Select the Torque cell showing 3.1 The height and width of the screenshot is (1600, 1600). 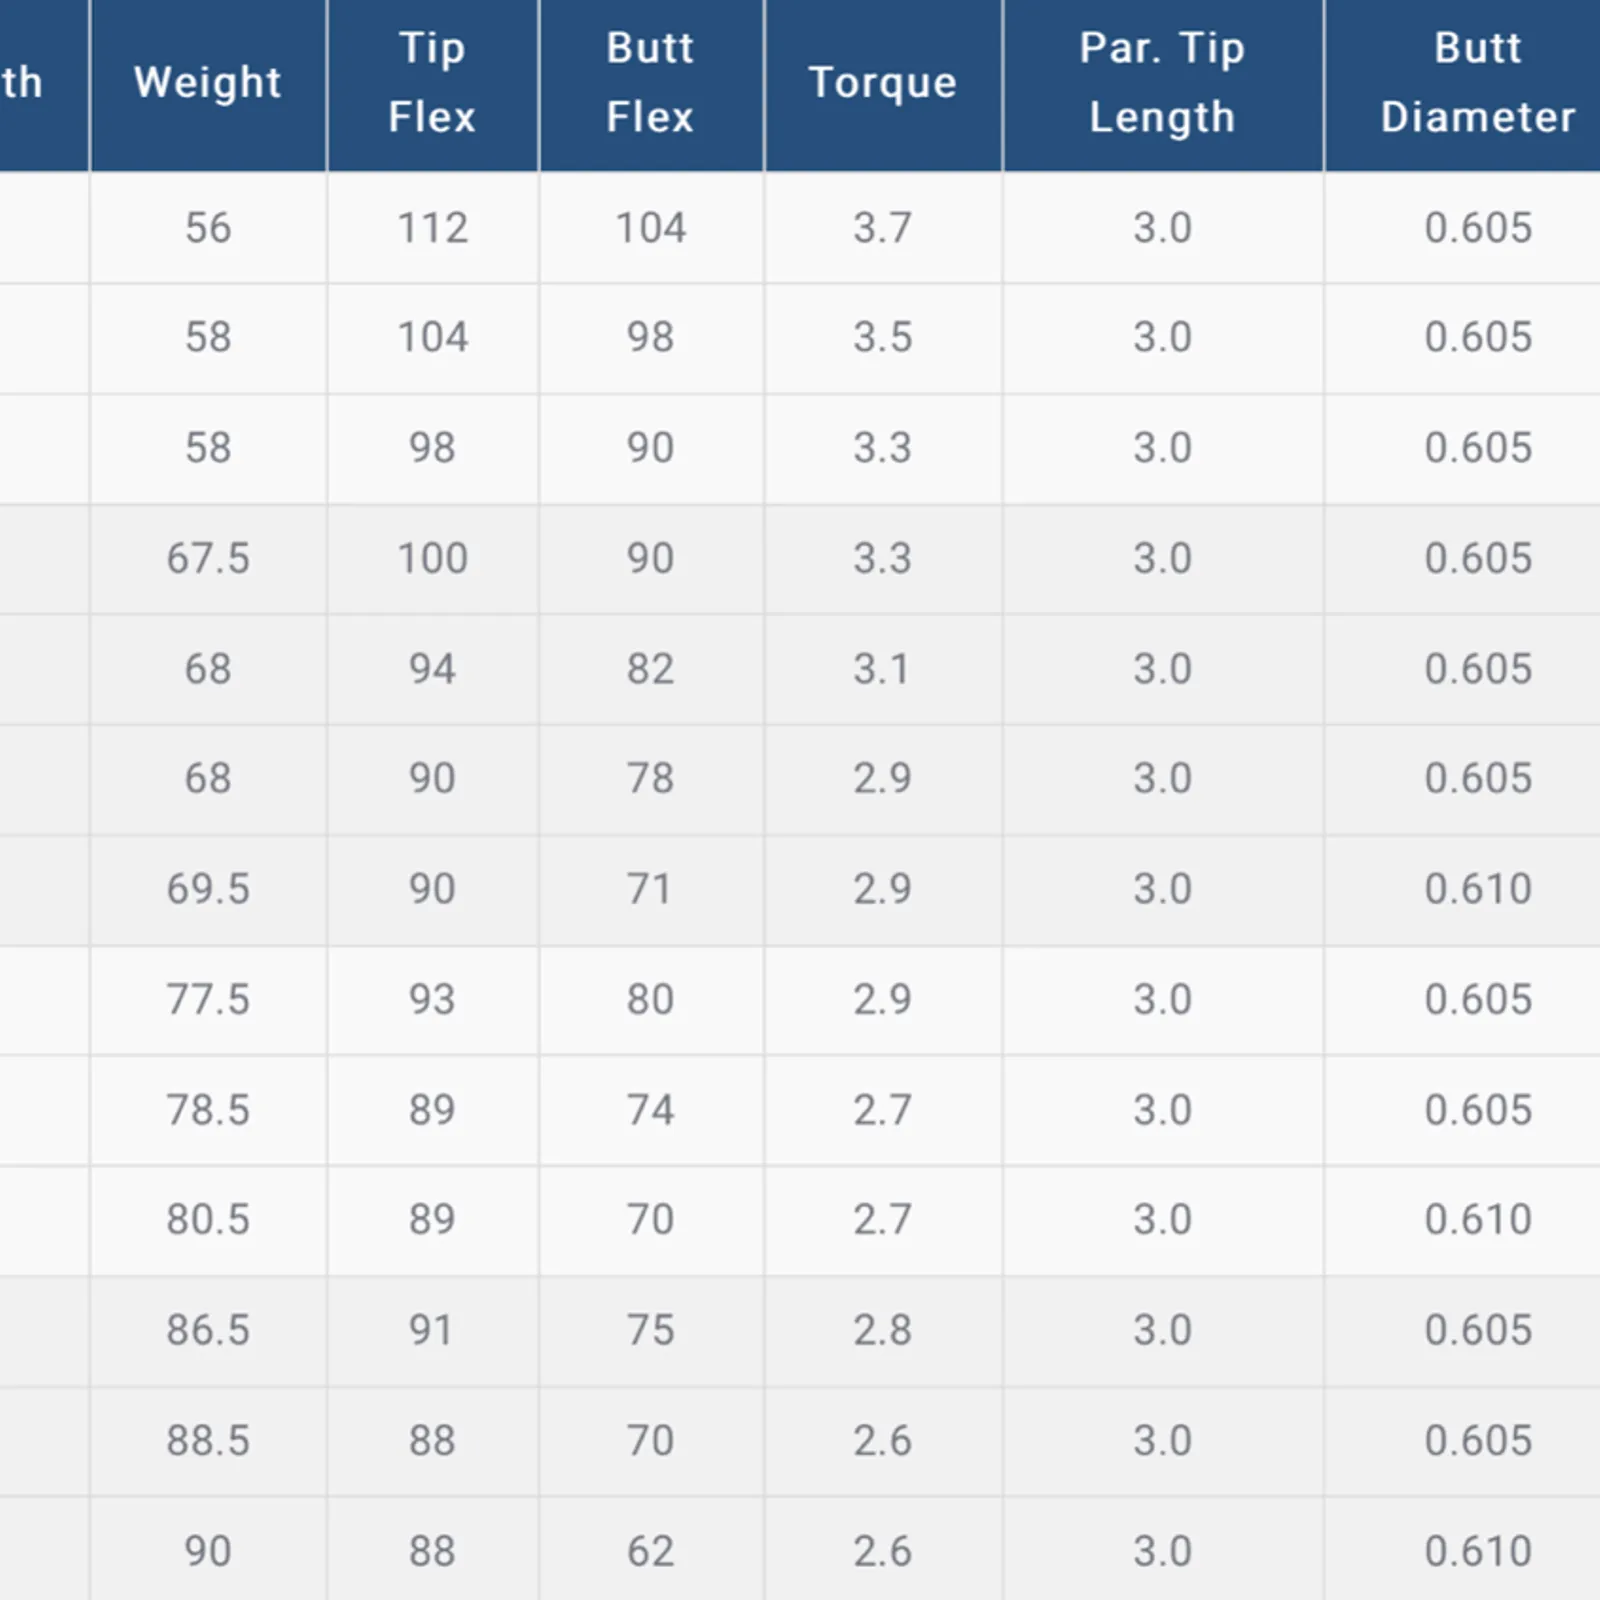pyautogui.click(x=882, y=669)
